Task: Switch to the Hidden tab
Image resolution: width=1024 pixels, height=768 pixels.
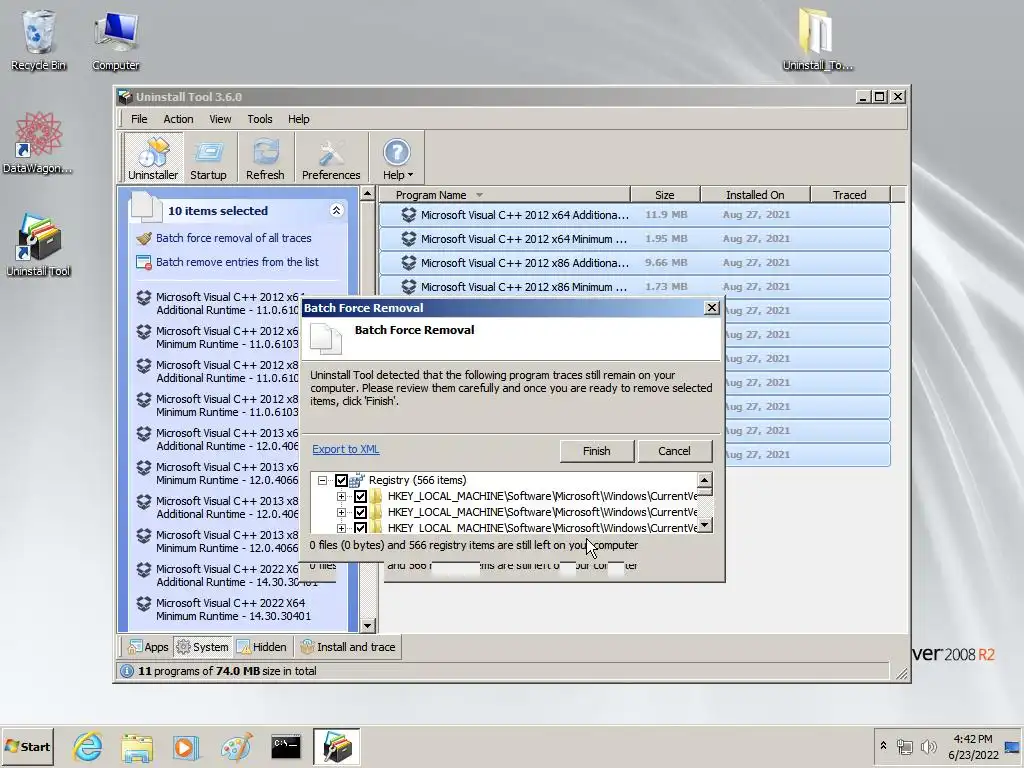Action: coord(261,647)
